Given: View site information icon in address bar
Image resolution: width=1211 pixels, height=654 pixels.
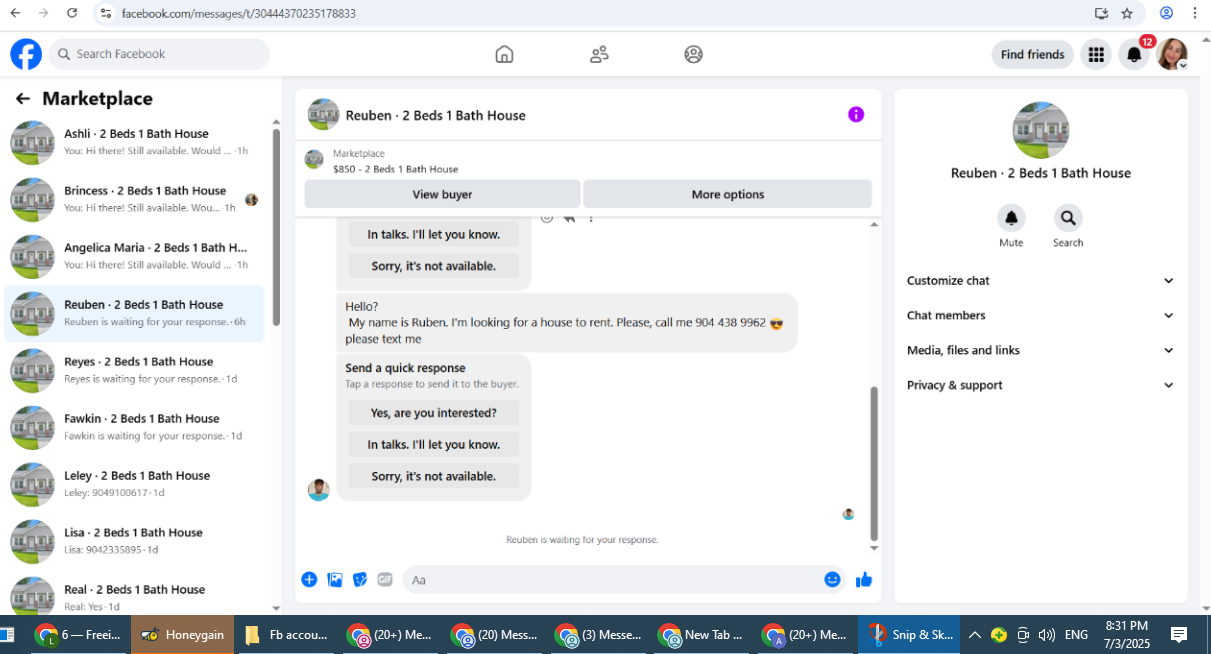Looking at the screenshot, I should coord(105,13).
